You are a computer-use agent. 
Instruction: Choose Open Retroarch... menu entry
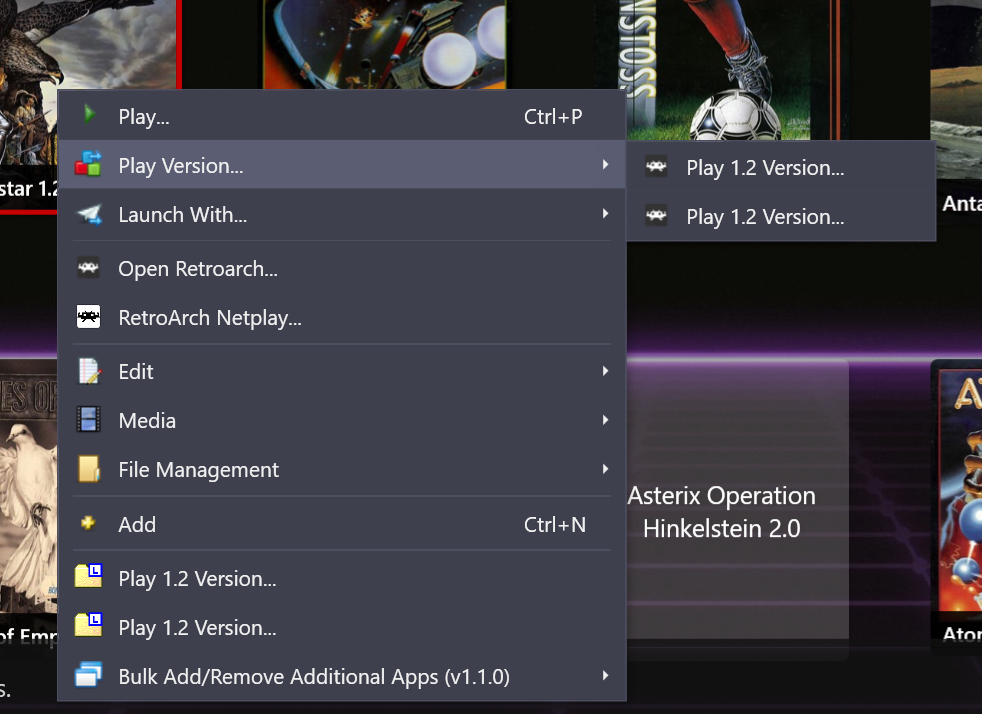[x=342, y=268]
